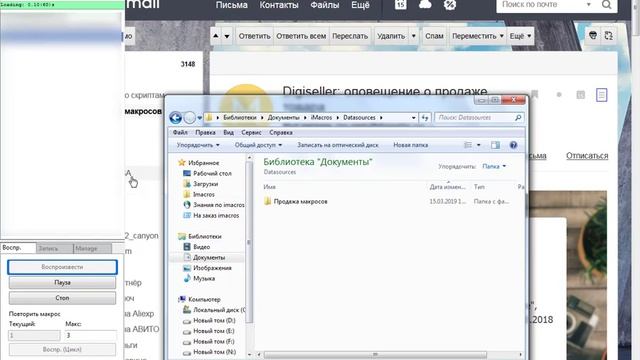This screenshot has width=640, height=360.
Task: Open the Сервис menu in Explorer
Action: [251, 133]
